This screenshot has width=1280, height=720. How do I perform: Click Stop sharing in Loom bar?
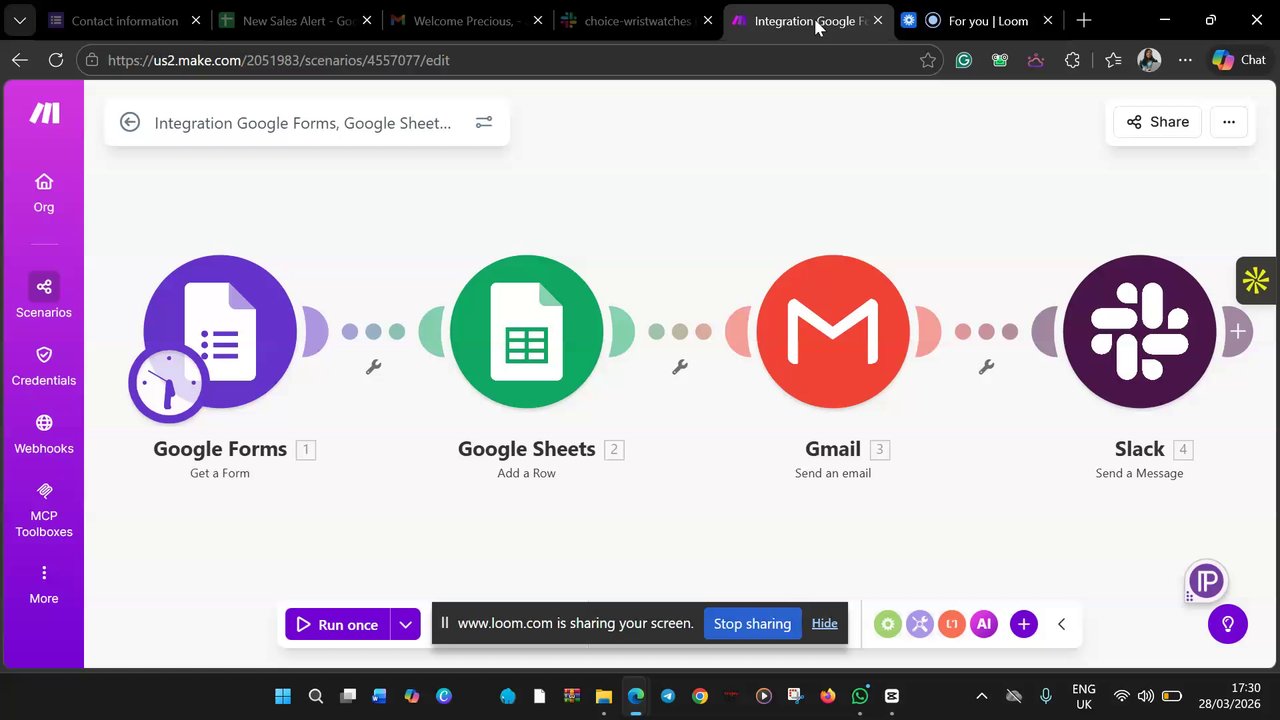pyautogui.click(x=752, y=623)
